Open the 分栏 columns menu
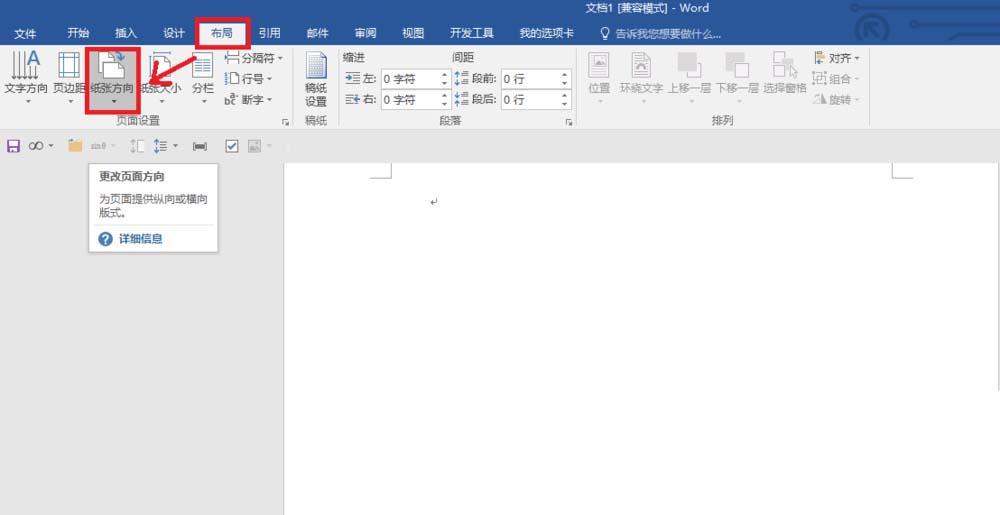The height and width of the screenshot is (515, 1000). click(203, 78)
